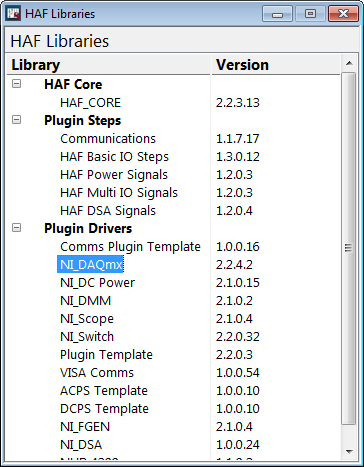
Task: Select the NI_FGEN driver
Action: click(x=85, y=427)
